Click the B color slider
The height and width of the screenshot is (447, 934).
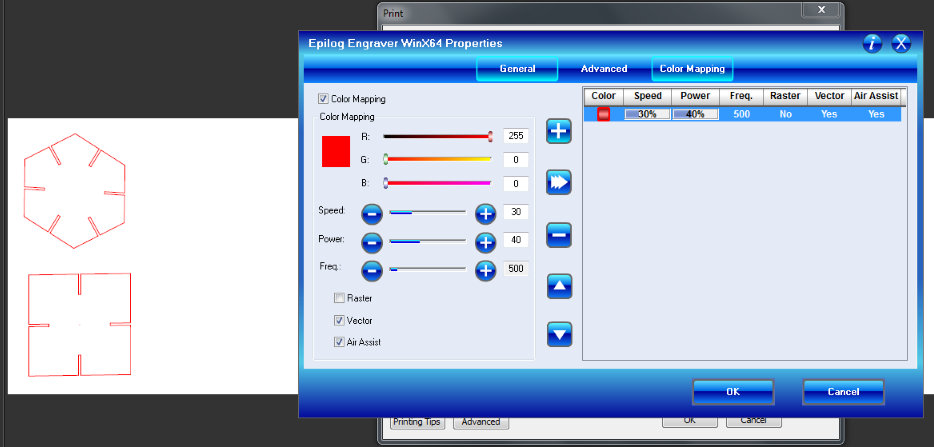437,183
